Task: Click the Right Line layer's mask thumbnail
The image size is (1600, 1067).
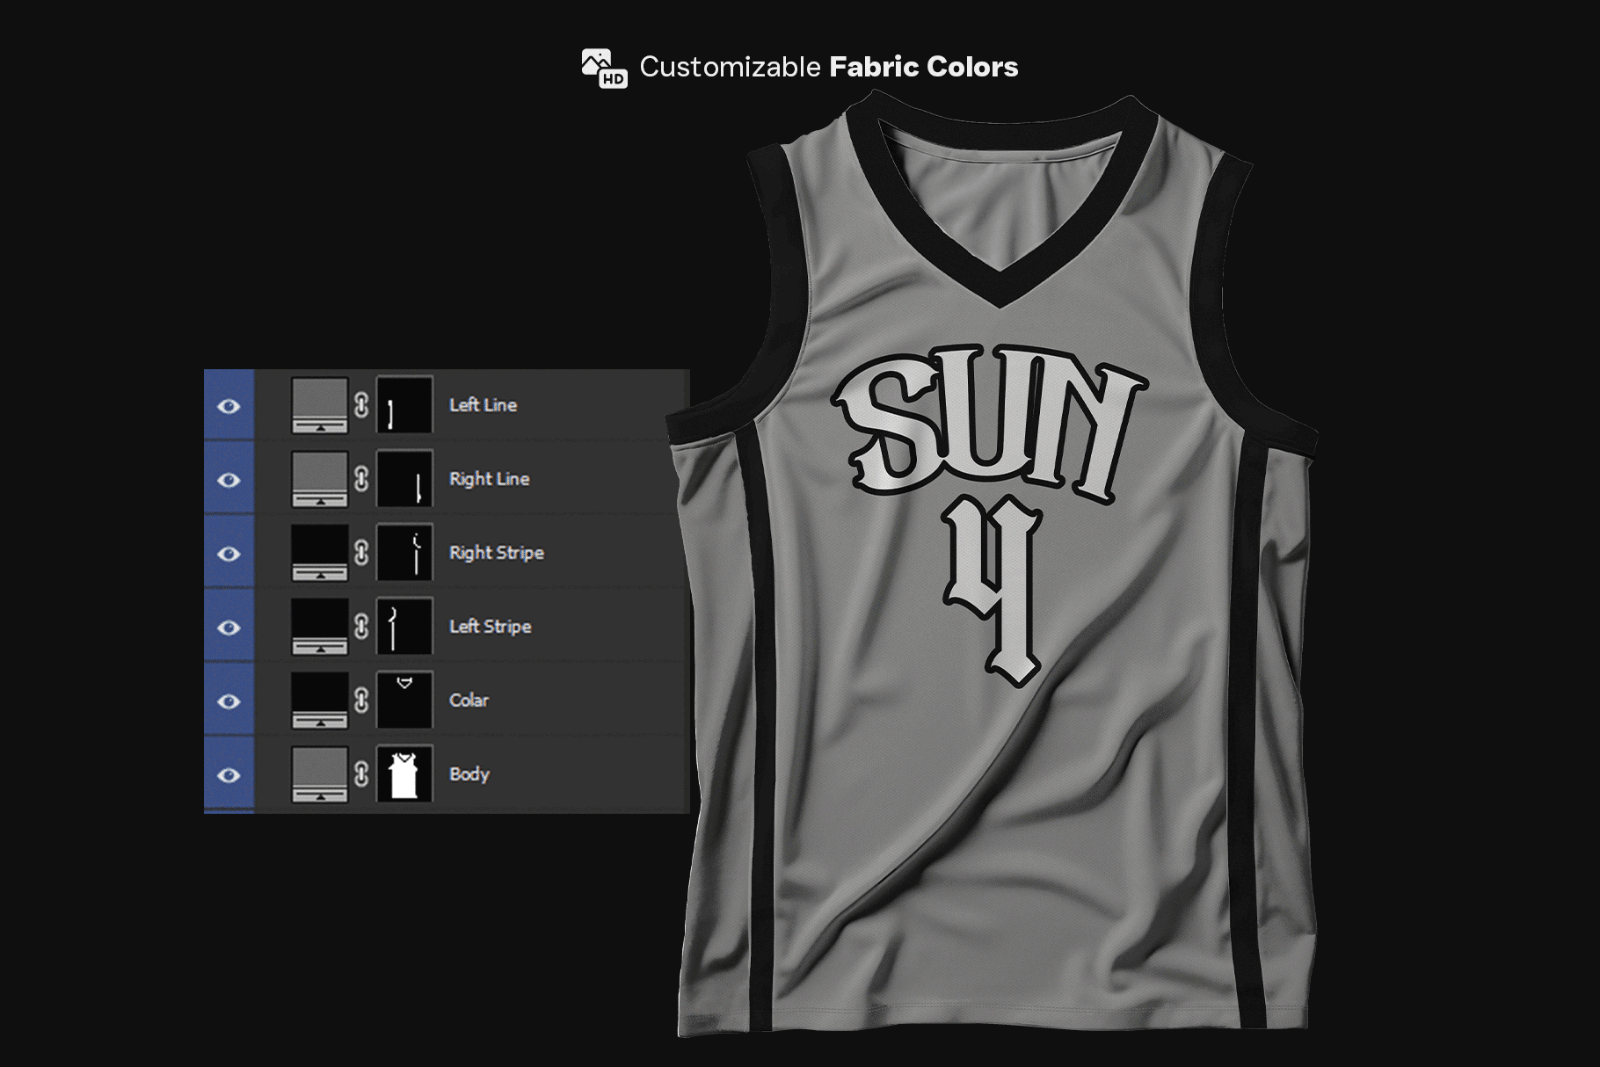Action: pos(404,479)
